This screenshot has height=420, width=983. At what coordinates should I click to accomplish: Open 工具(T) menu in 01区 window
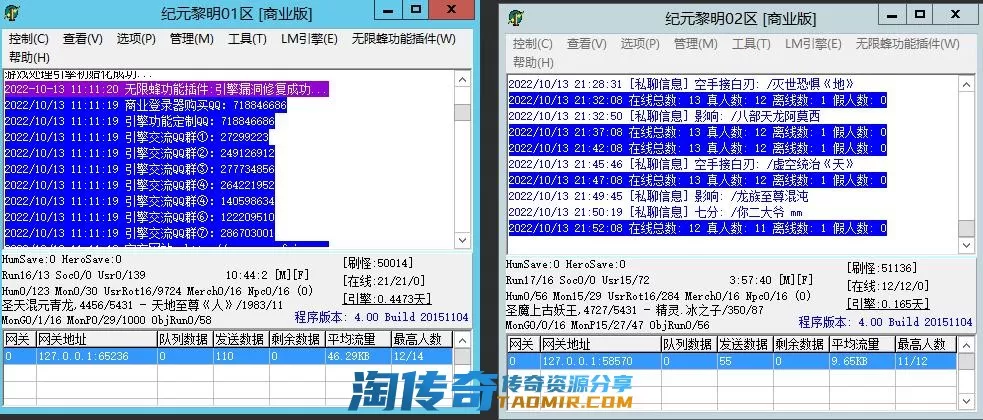(x=247, y=39)
